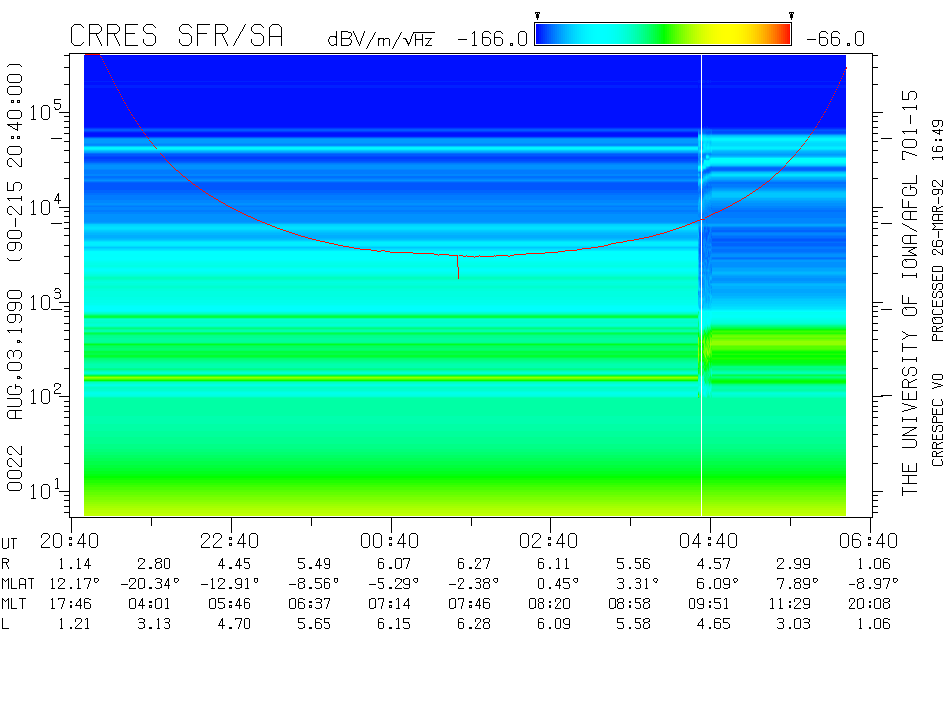Click the dBV/m/√Hz units label
The image size is (945, 720).
(x=380, y=40)
